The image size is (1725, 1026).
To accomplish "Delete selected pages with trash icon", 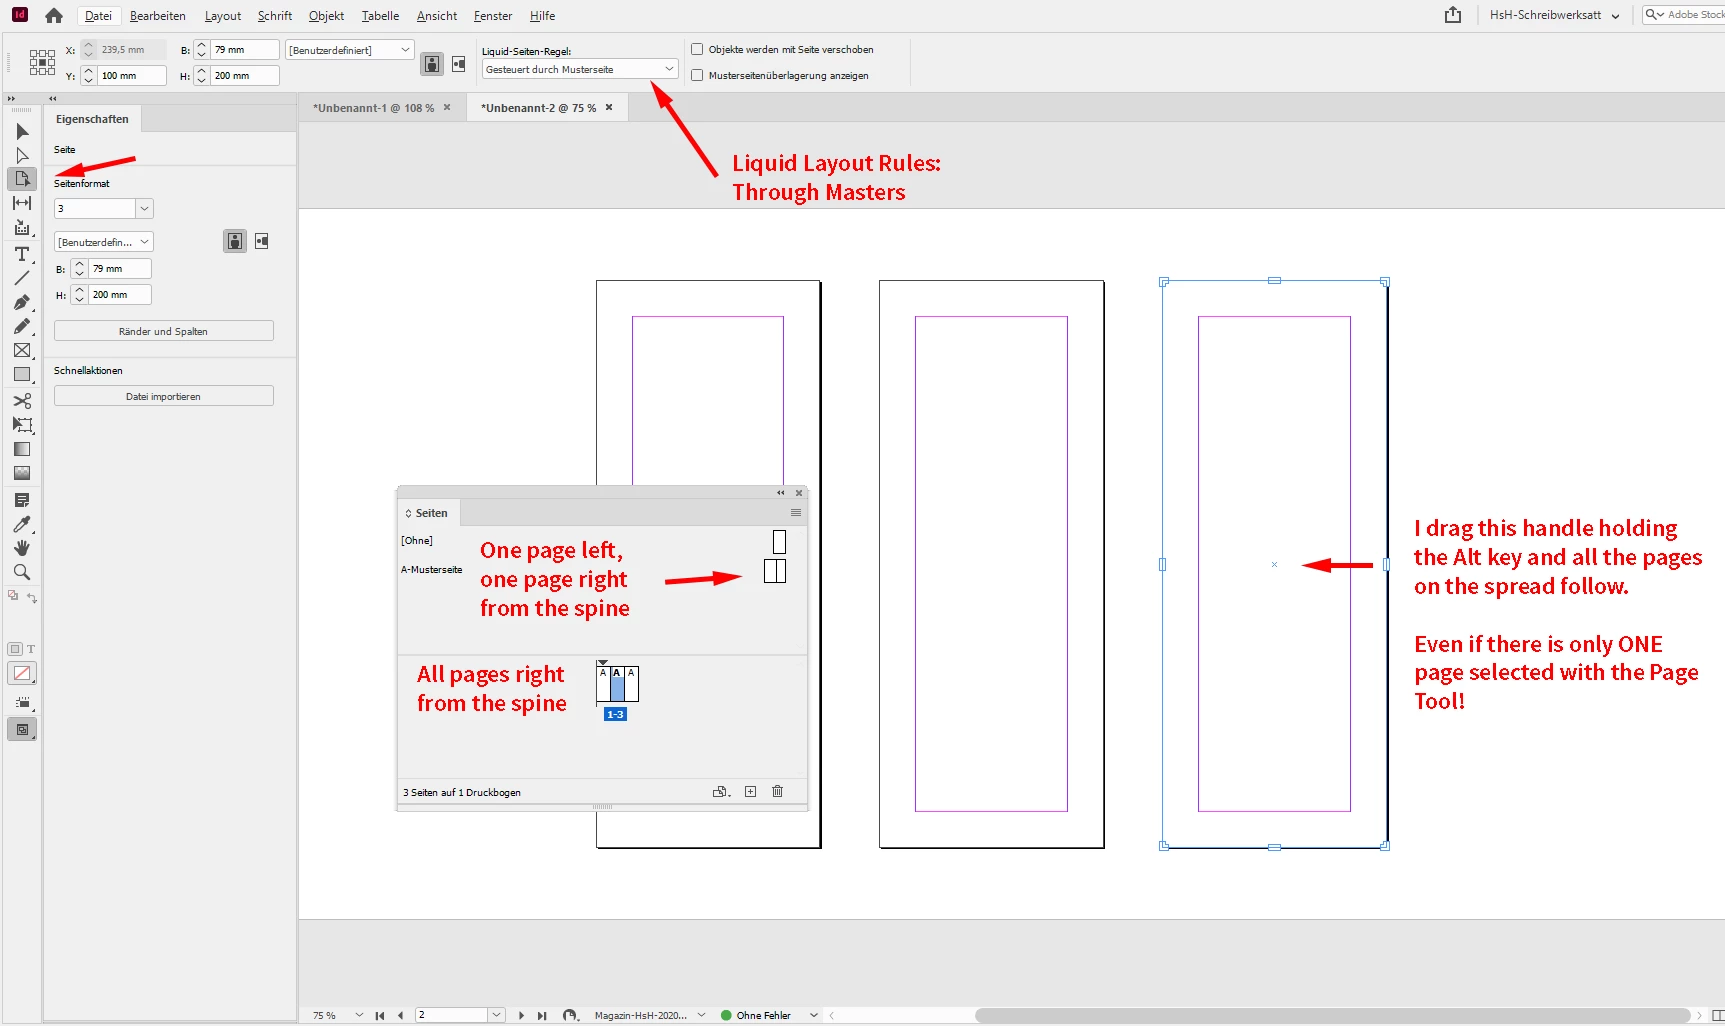I will (777, 792).
